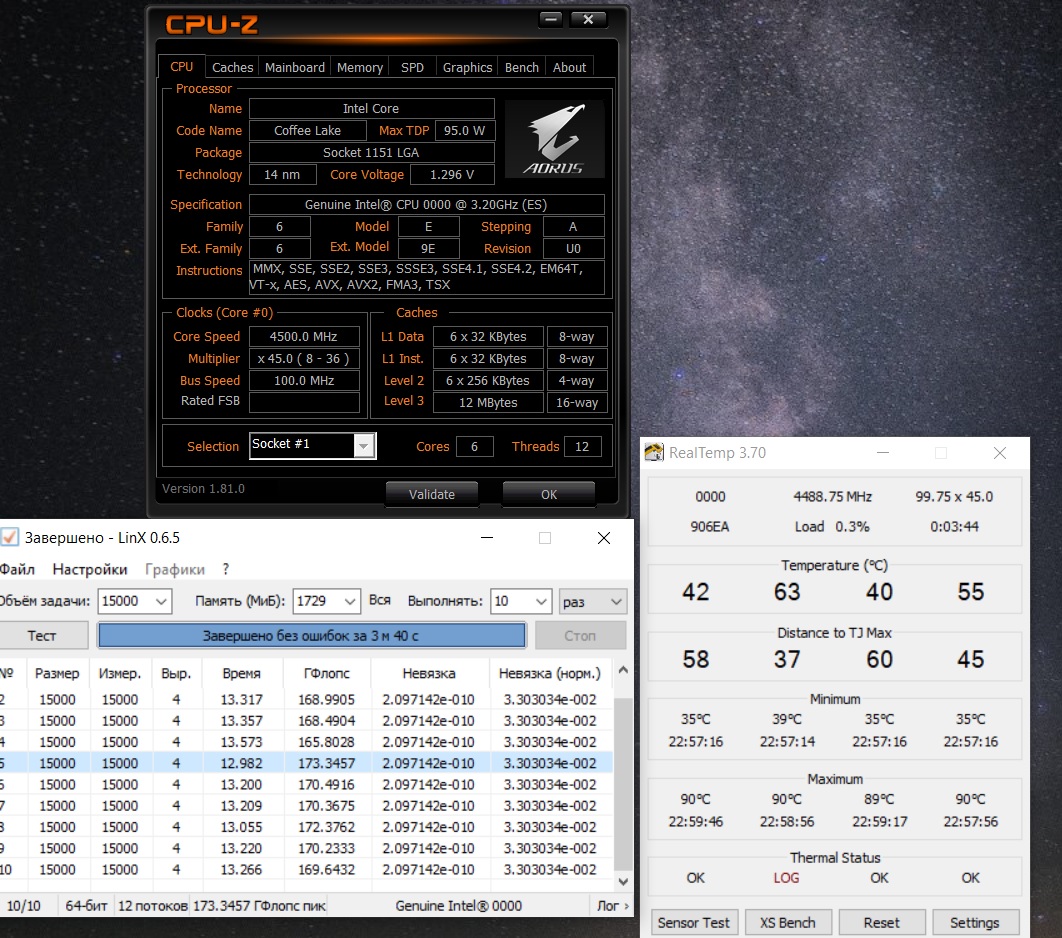1062x938 pixels.
Task: Click the Время column header
Action: click(241, 673)
